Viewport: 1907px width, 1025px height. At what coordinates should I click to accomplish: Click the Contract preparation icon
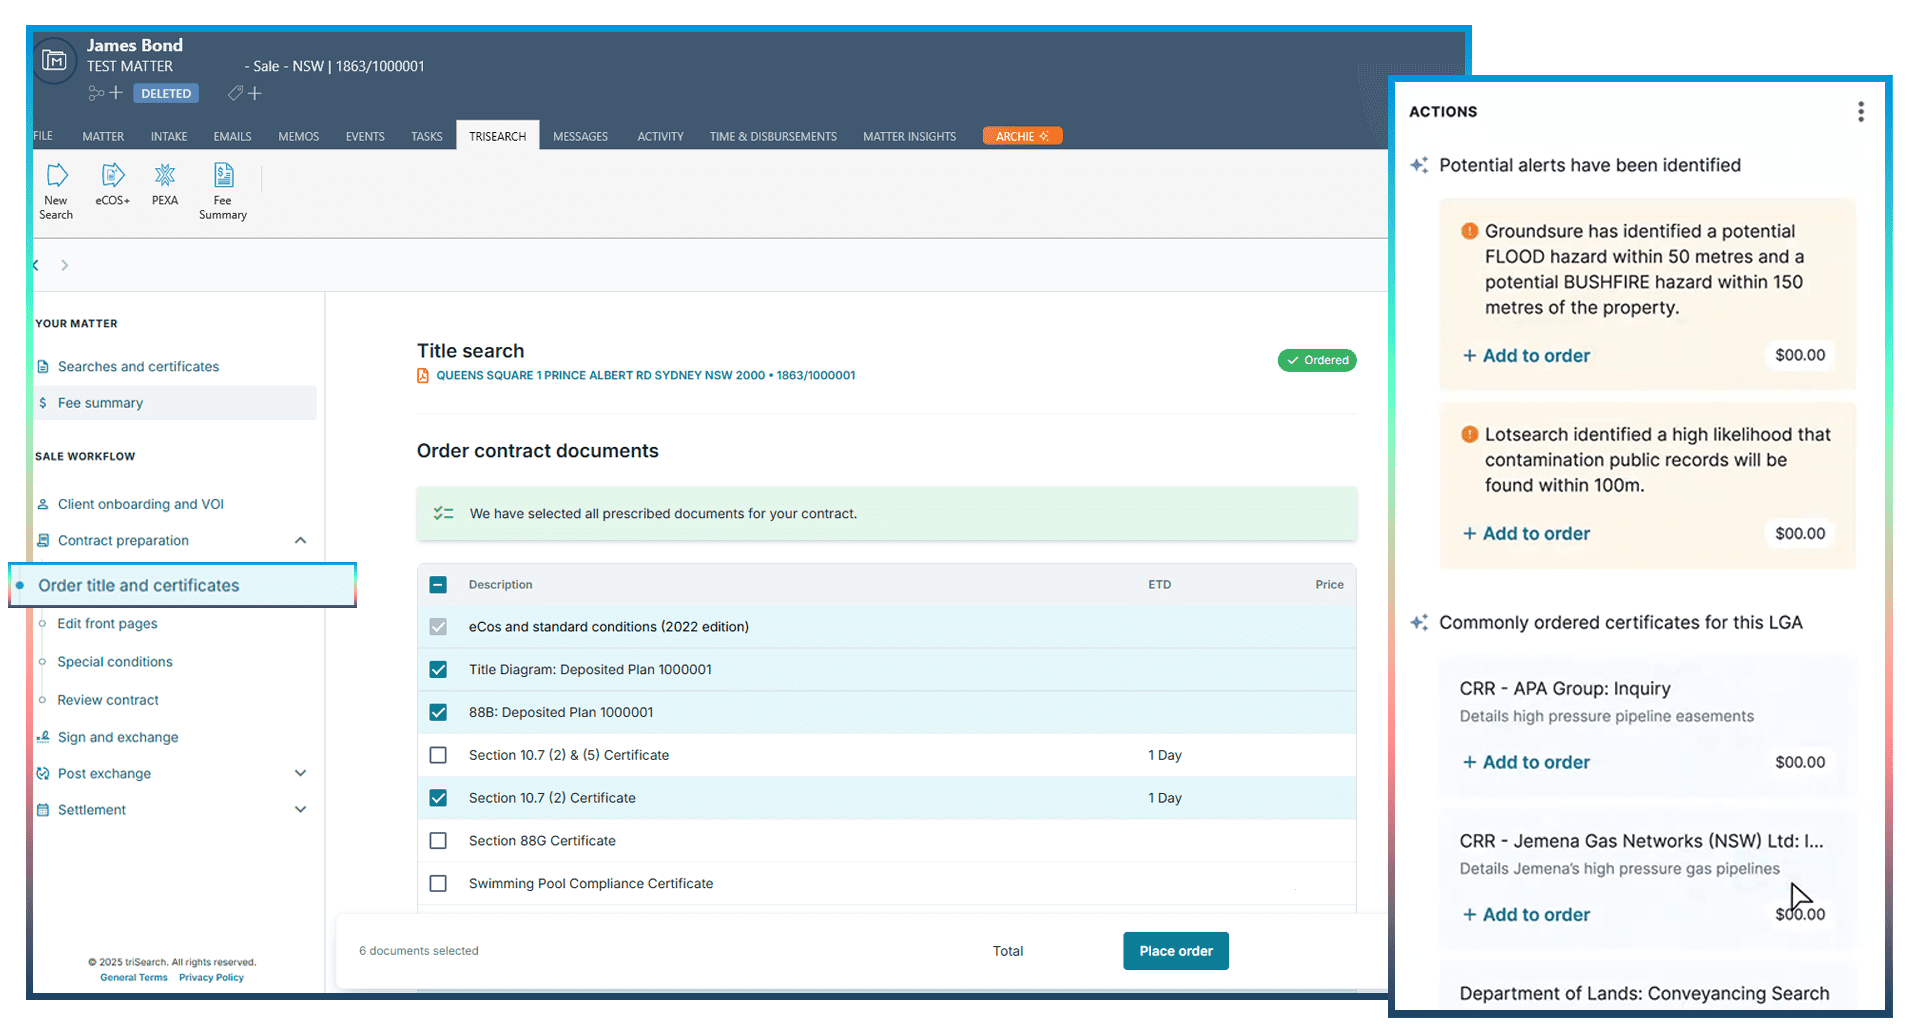[43, 541]
